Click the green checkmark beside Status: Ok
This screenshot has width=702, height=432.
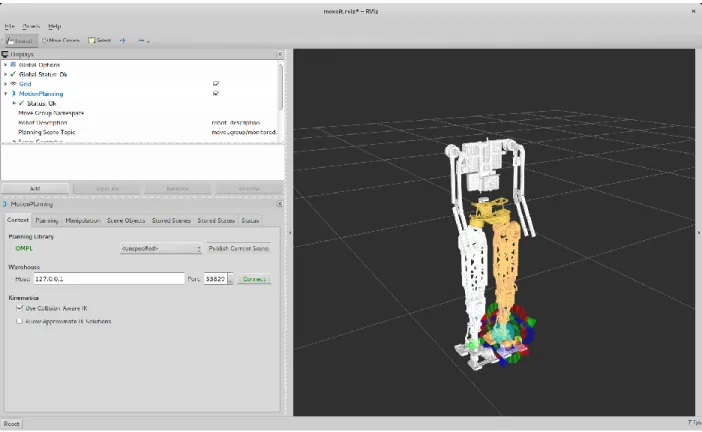pos(21,103)
